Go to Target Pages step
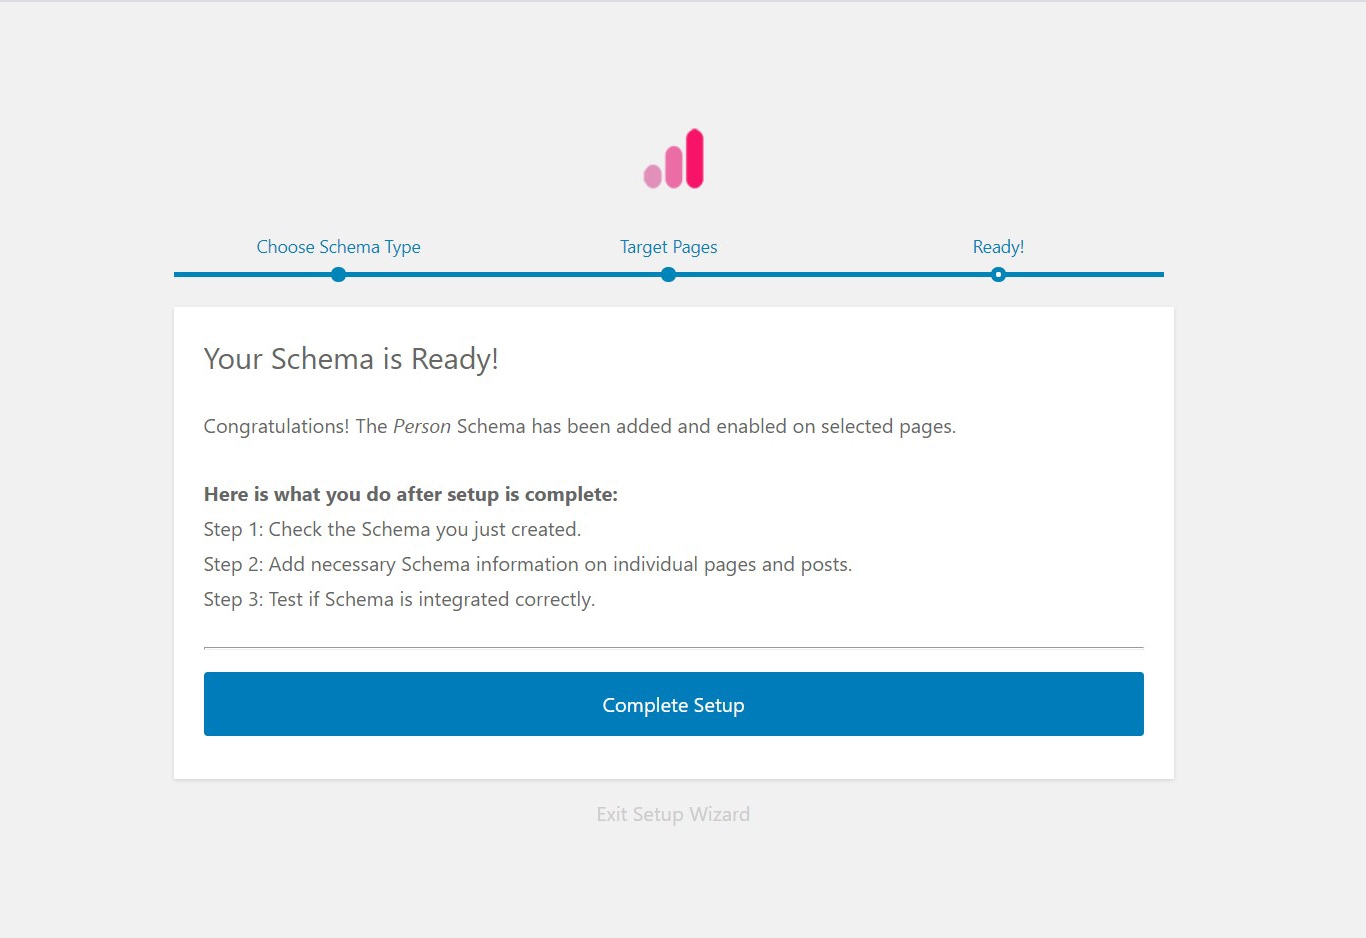This screenshot has width=1366, height=938. pos(668,247)
